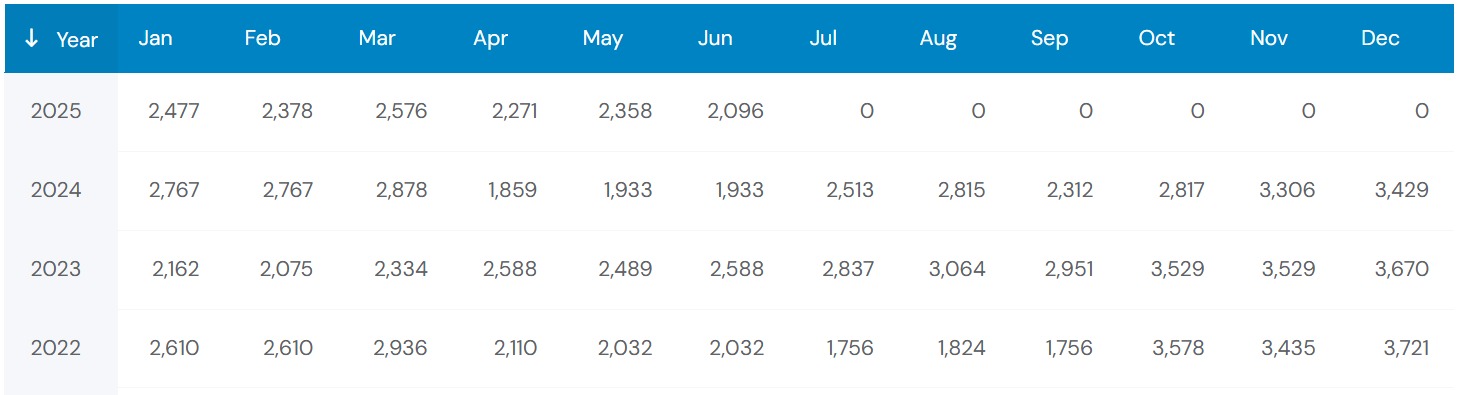Select the 2025 year row label

[56, 111]
